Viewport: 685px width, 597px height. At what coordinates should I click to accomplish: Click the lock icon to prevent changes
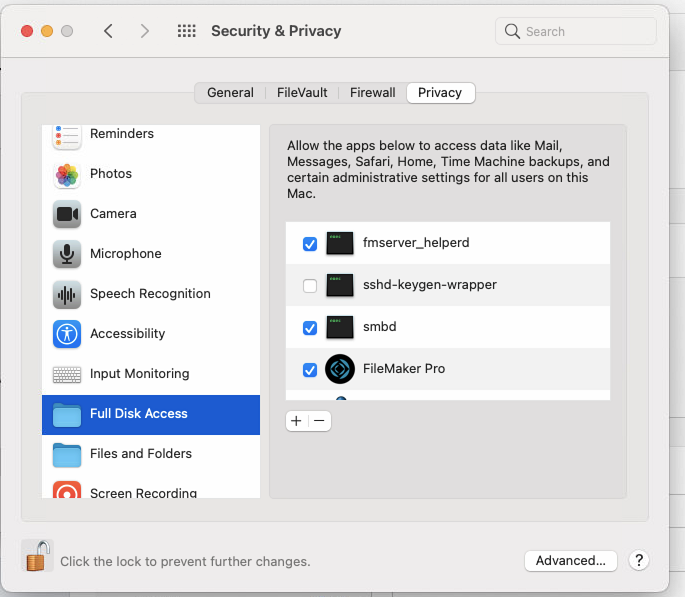pyautogui.click(x=36, y=556)
